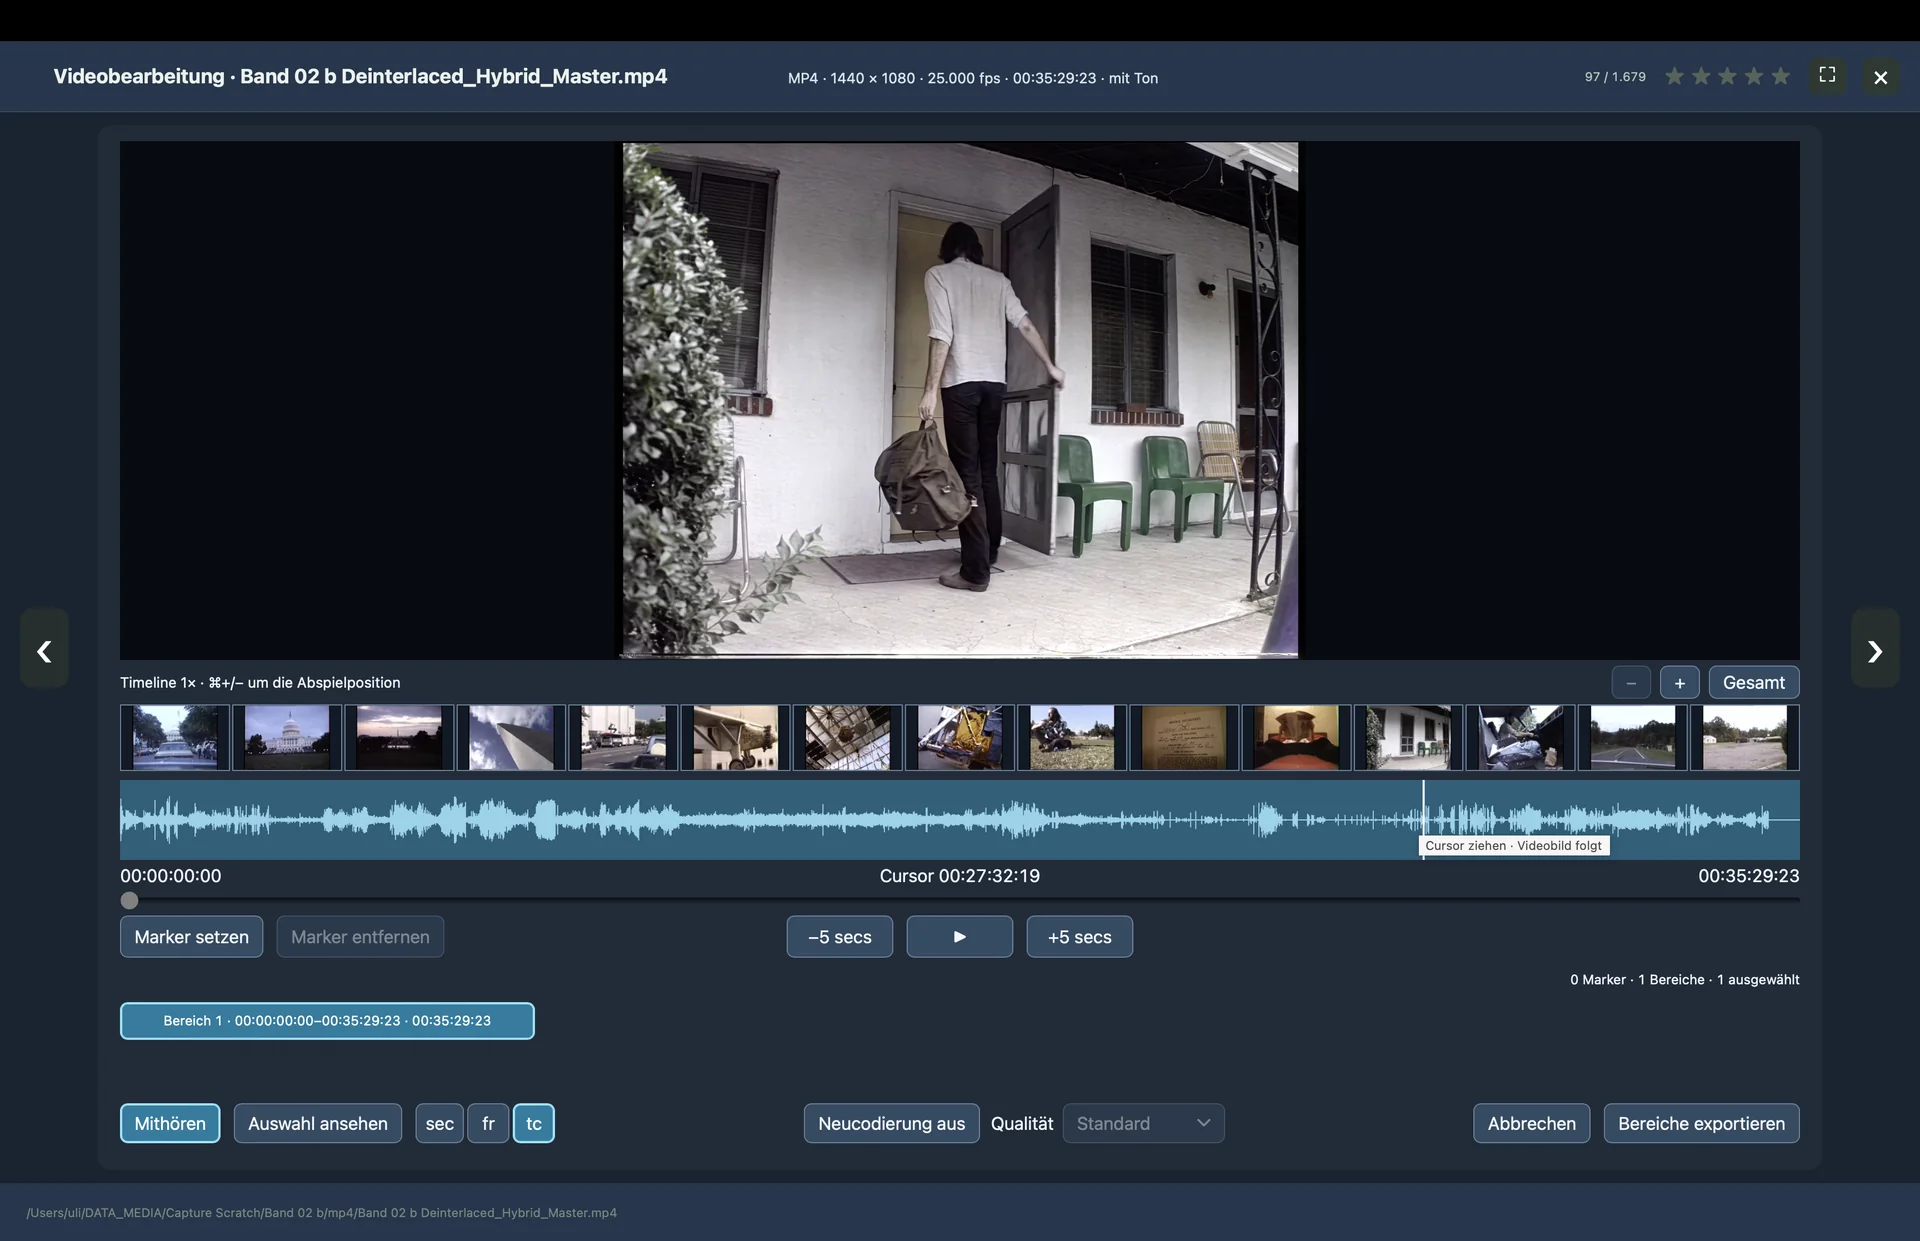Click Auswahl ansehen button

tap(318, 1123)
